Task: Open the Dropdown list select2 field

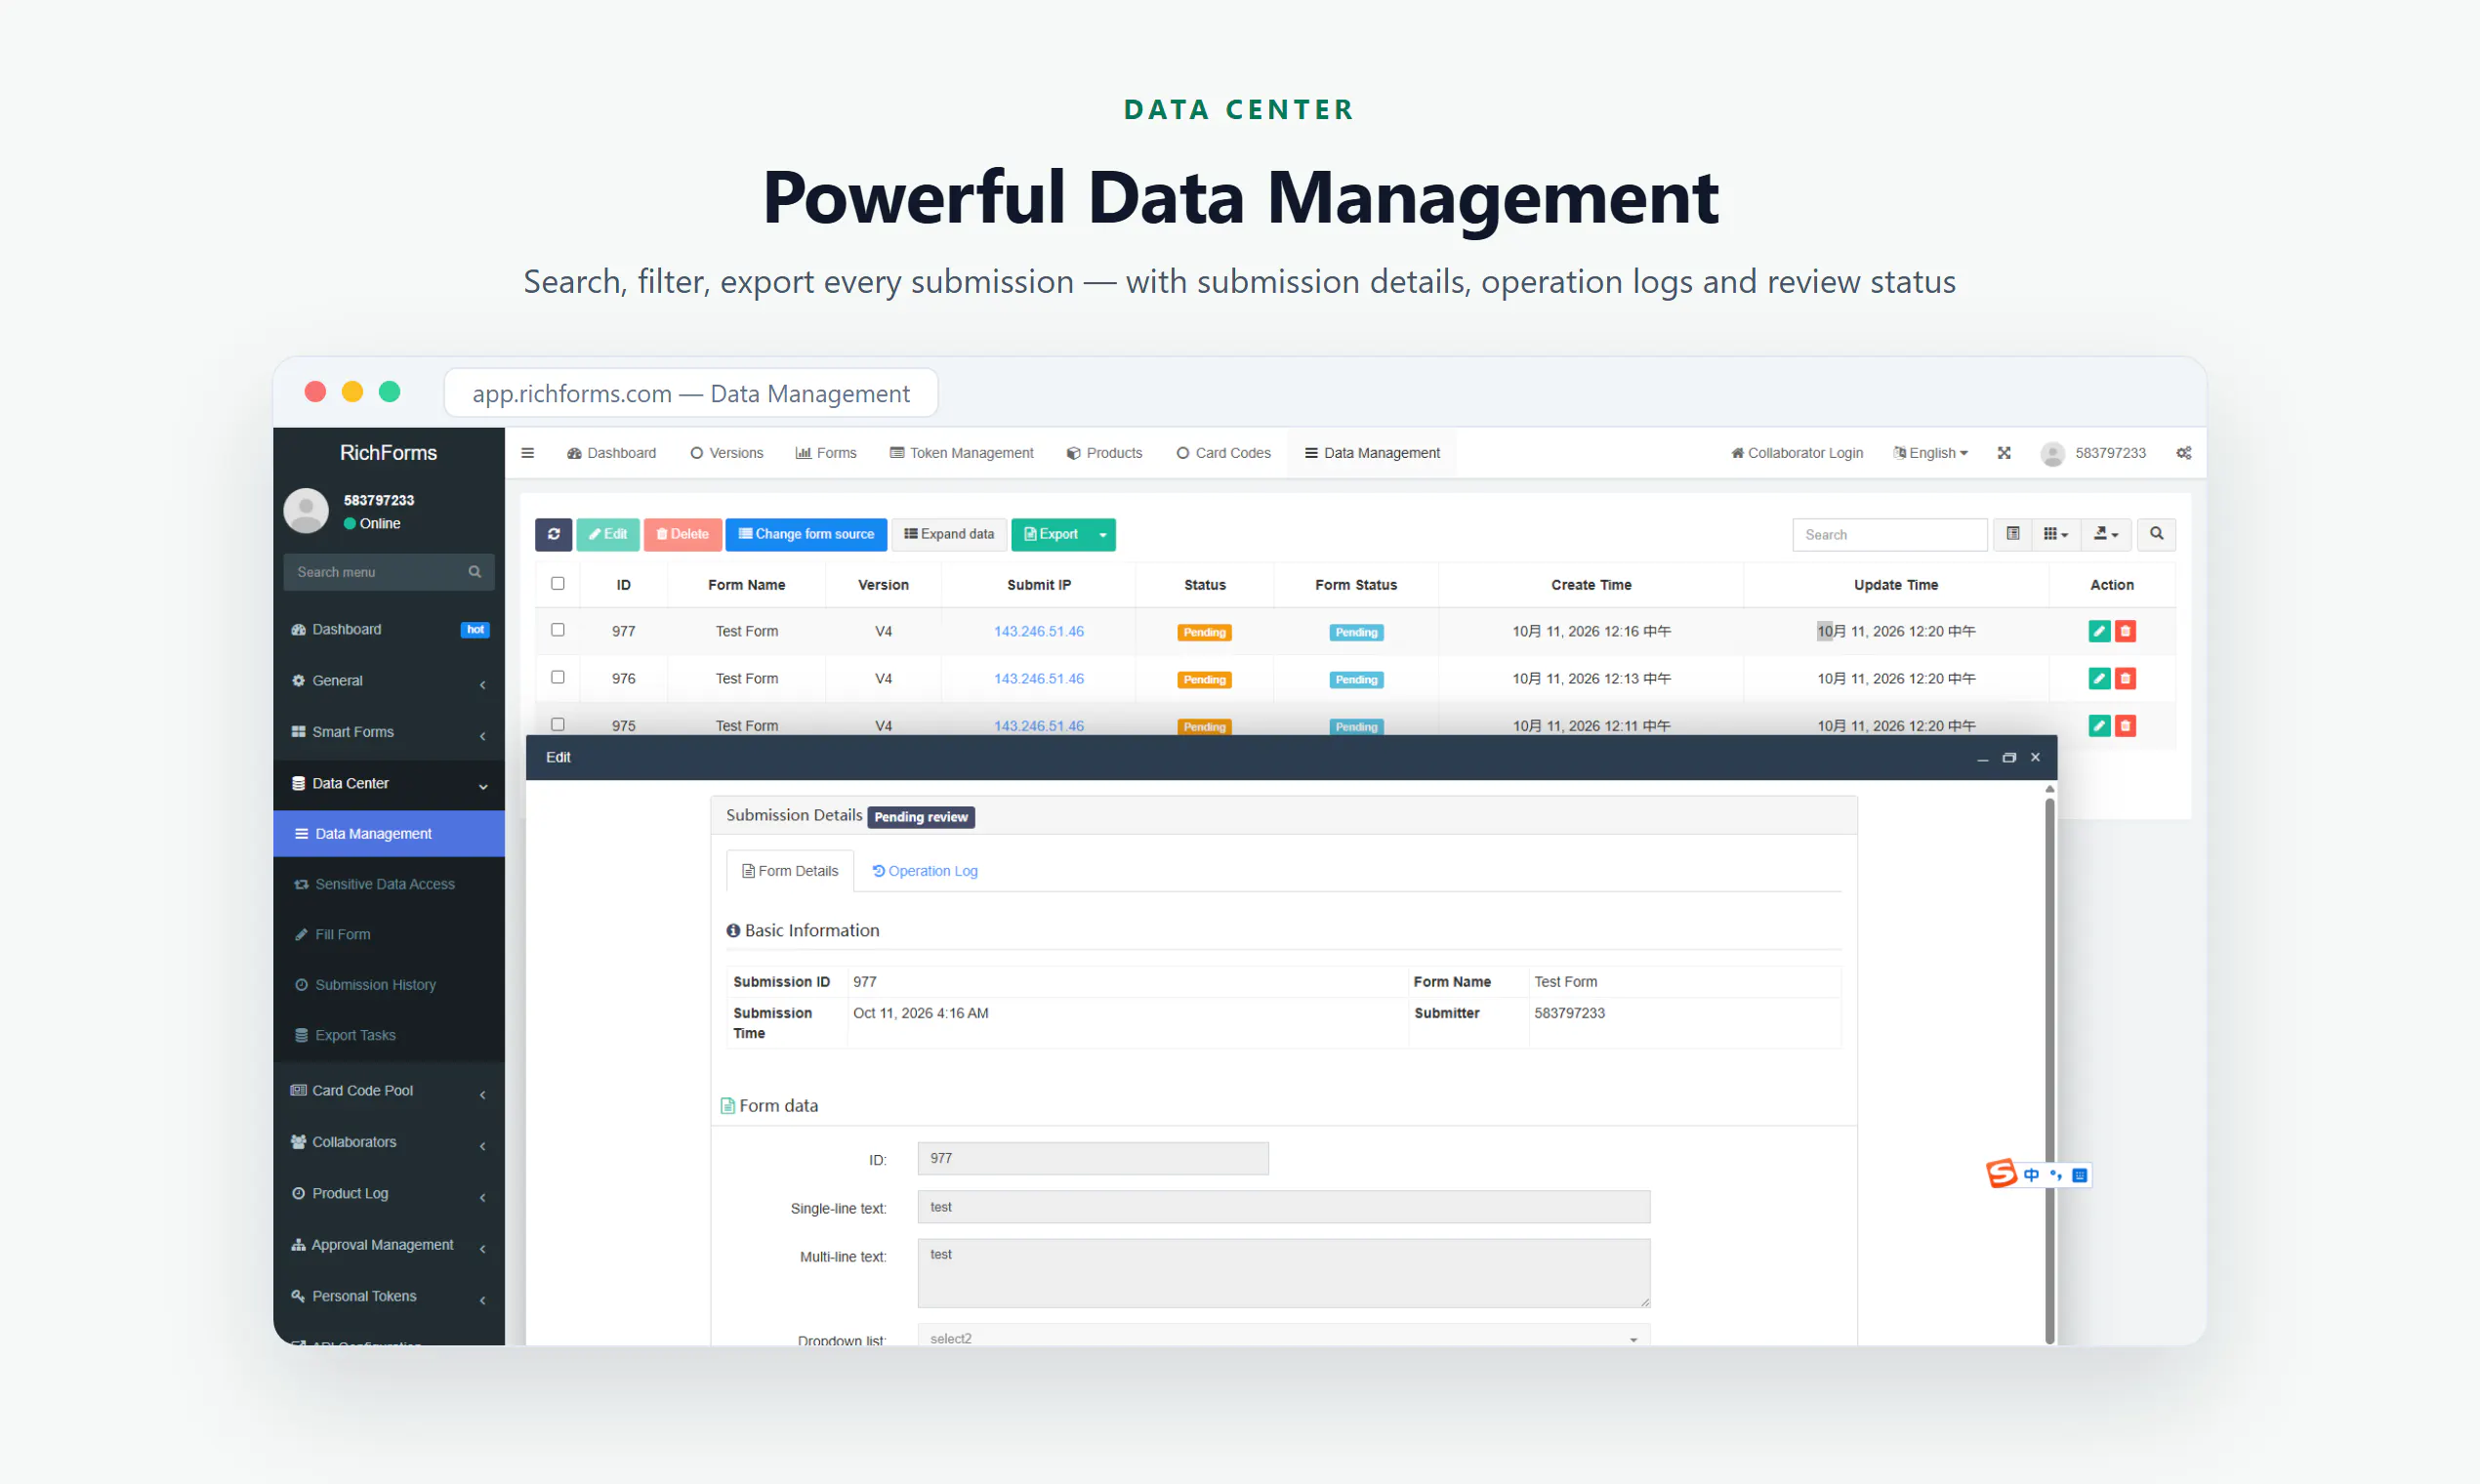Action: (1284, 1337)
